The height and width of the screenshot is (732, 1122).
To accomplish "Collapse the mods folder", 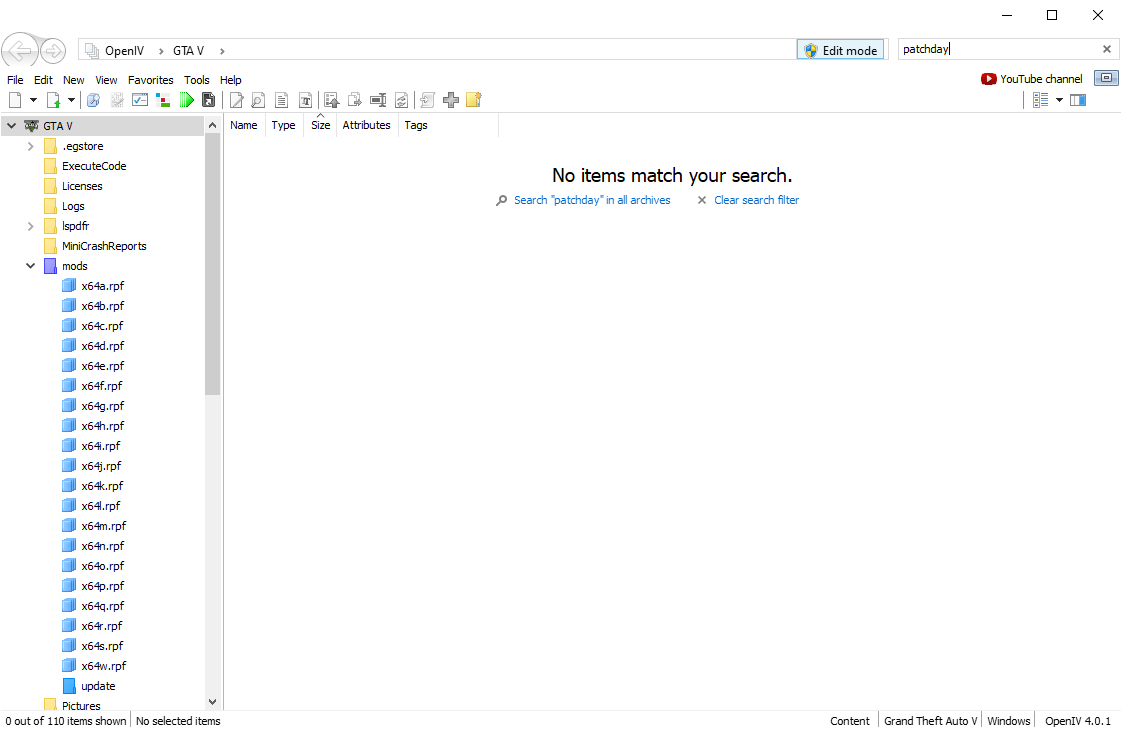I will point(30,266).
